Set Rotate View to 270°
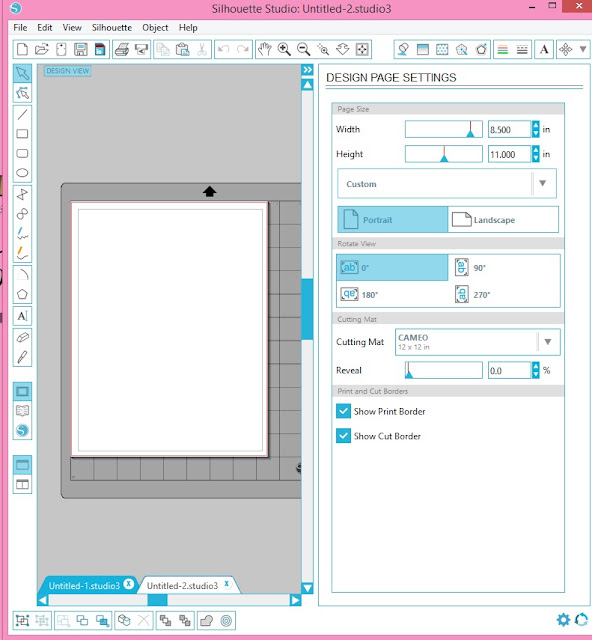Screen dimensions: 592x640 [504, 294]
